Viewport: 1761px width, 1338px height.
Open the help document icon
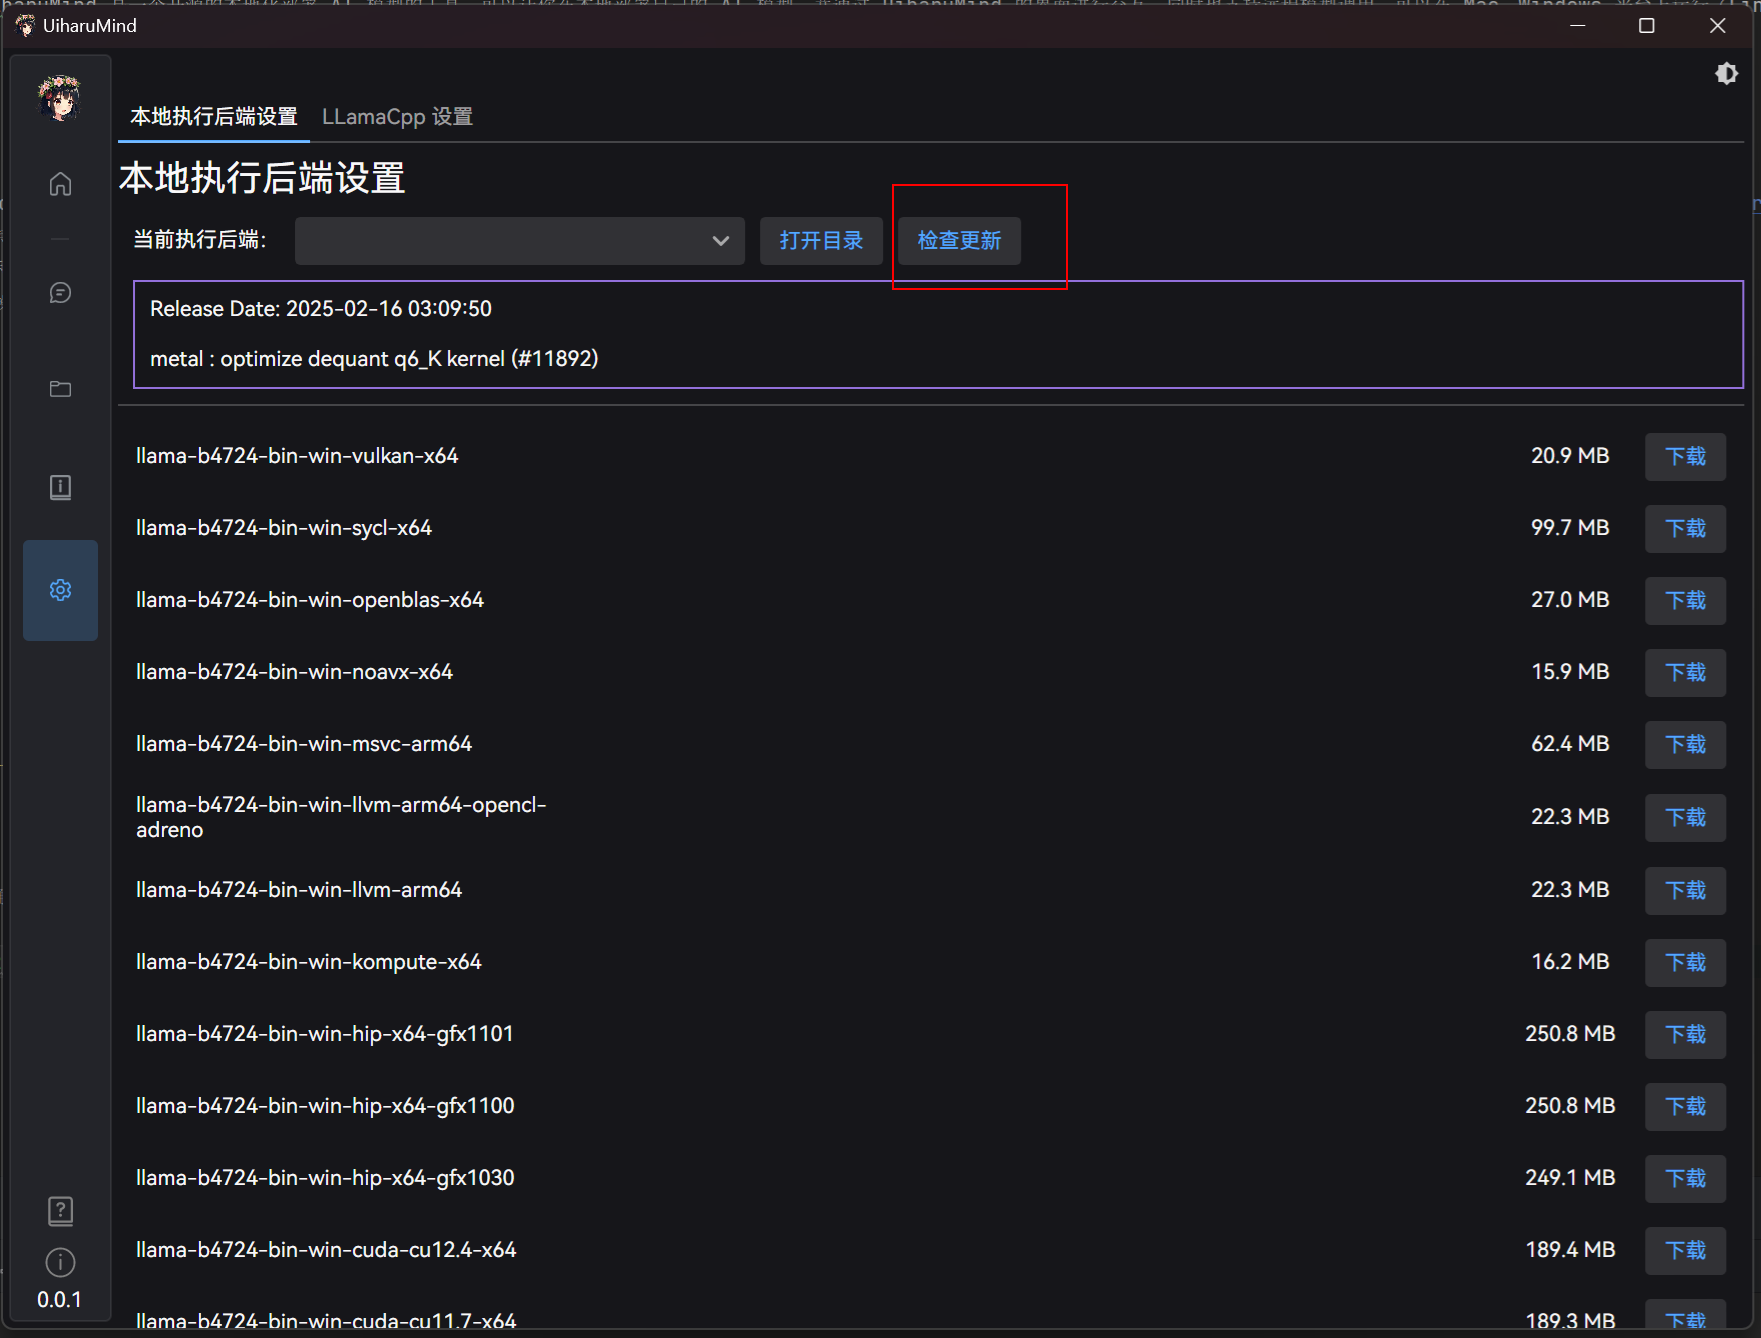point(60,1211)
